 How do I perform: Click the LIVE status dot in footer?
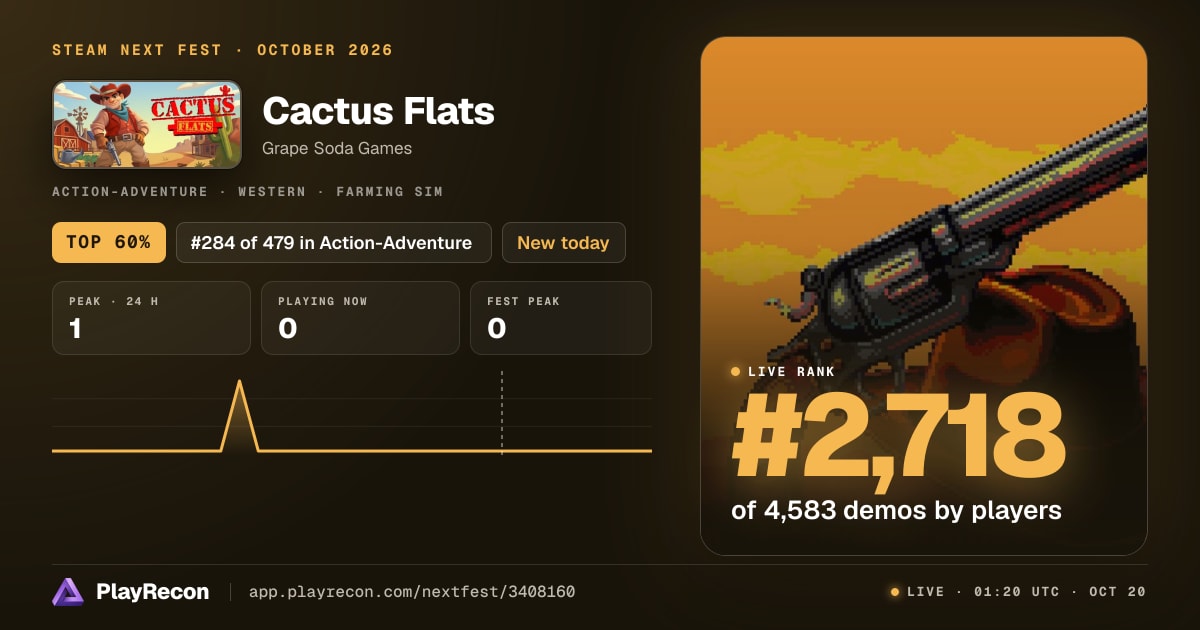(895, 592)
